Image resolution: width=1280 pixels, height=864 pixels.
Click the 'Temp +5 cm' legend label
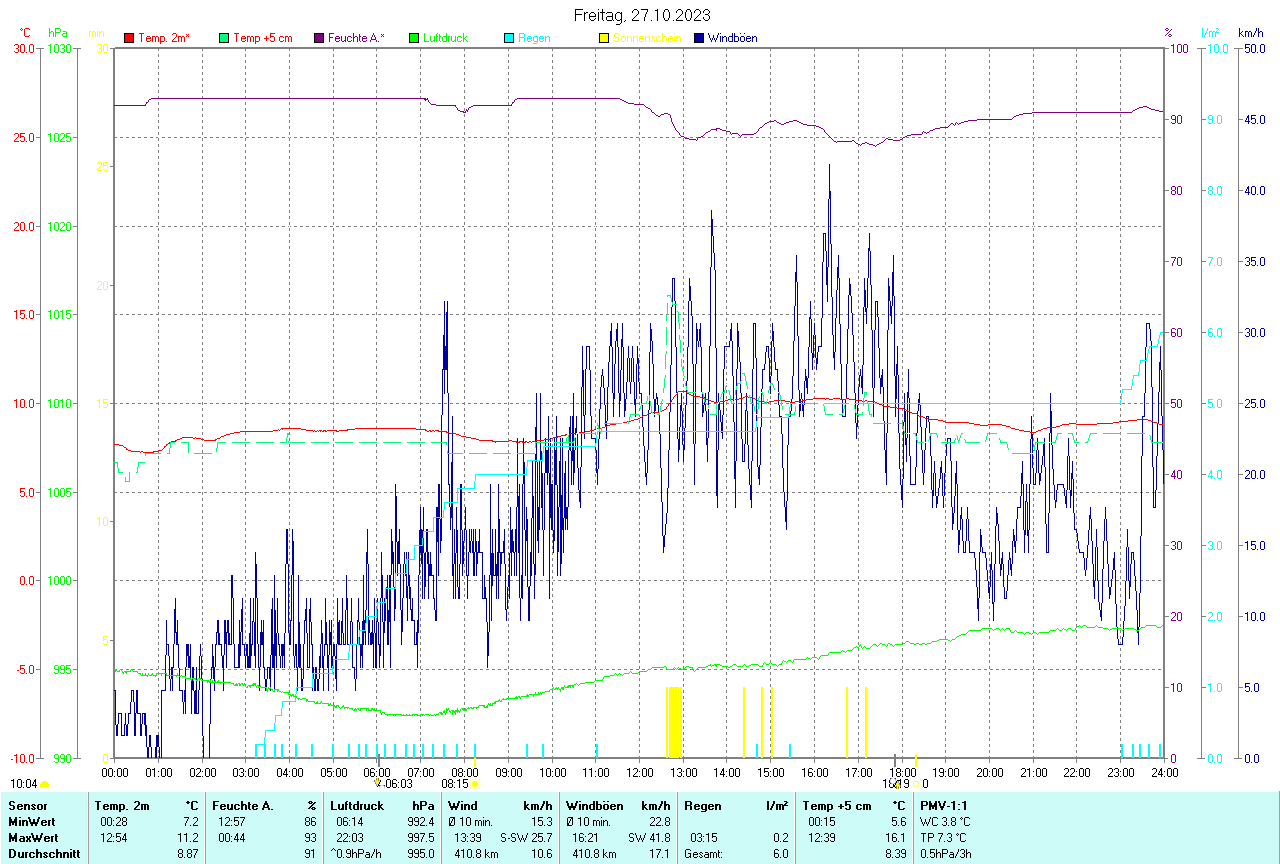(x=262, y=38)
